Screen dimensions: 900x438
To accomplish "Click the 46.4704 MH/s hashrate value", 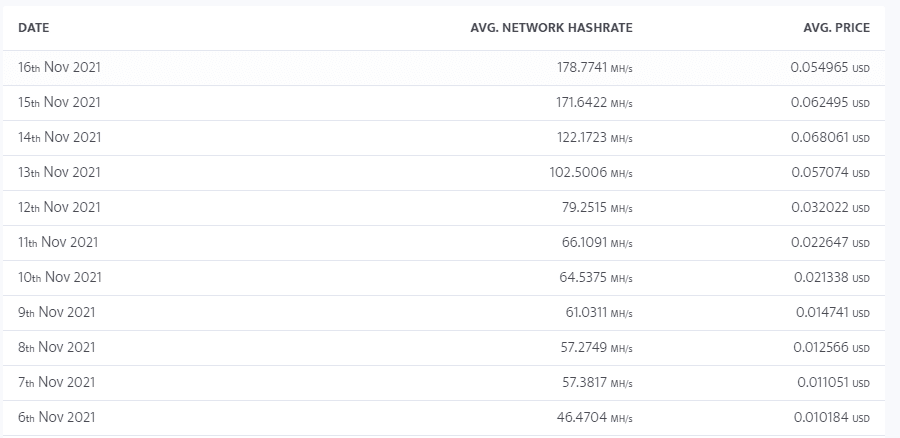I will coord(595,418).
